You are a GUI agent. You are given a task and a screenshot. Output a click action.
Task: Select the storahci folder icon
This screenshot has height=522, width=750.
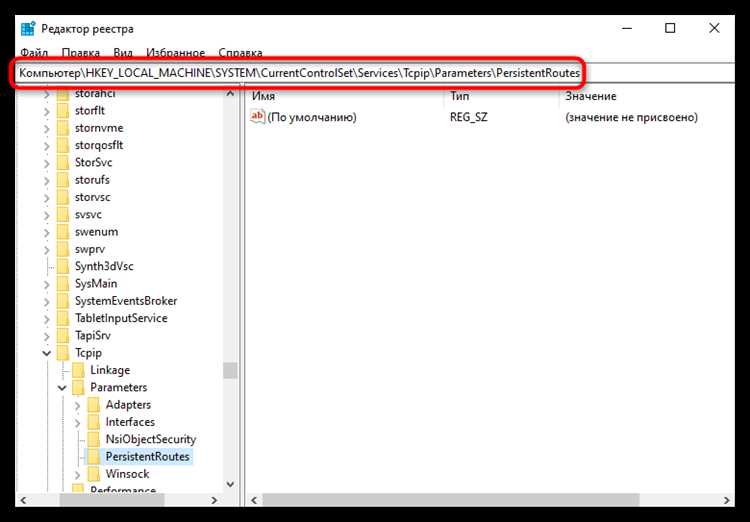[x=63, y=94]
